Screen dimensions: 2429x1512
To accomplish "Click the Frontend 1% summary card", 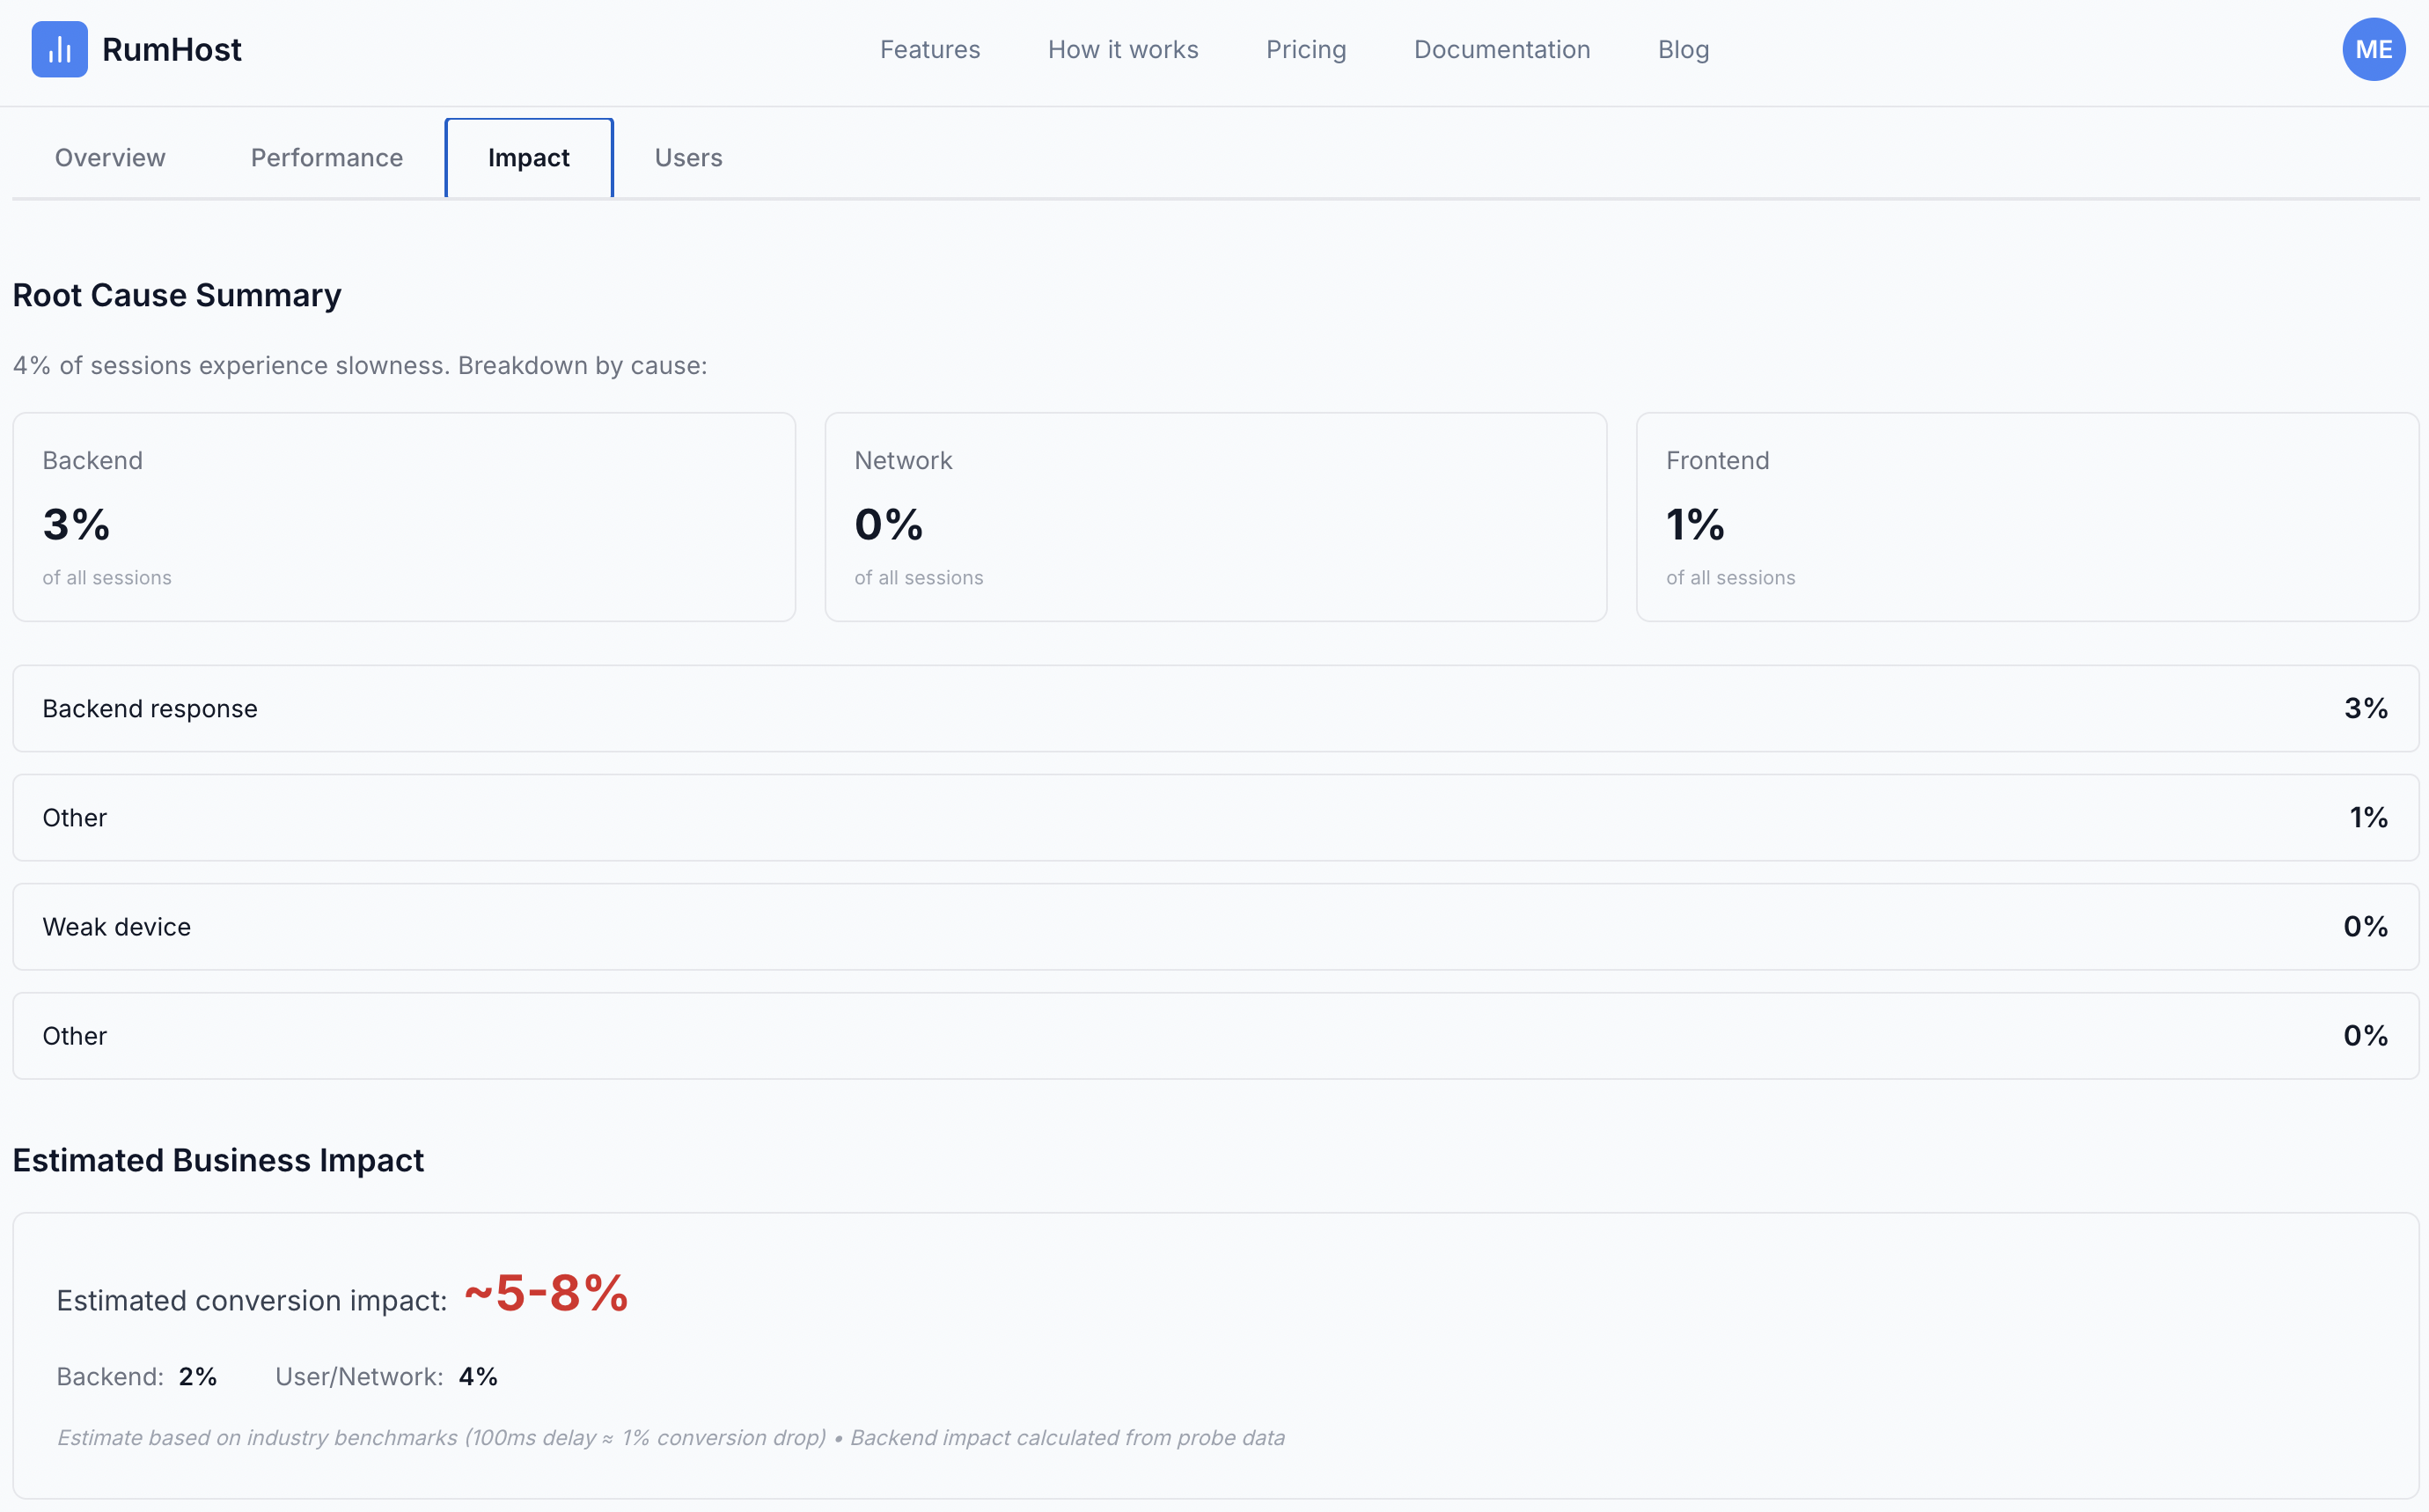I will [x=2026, y=517].
